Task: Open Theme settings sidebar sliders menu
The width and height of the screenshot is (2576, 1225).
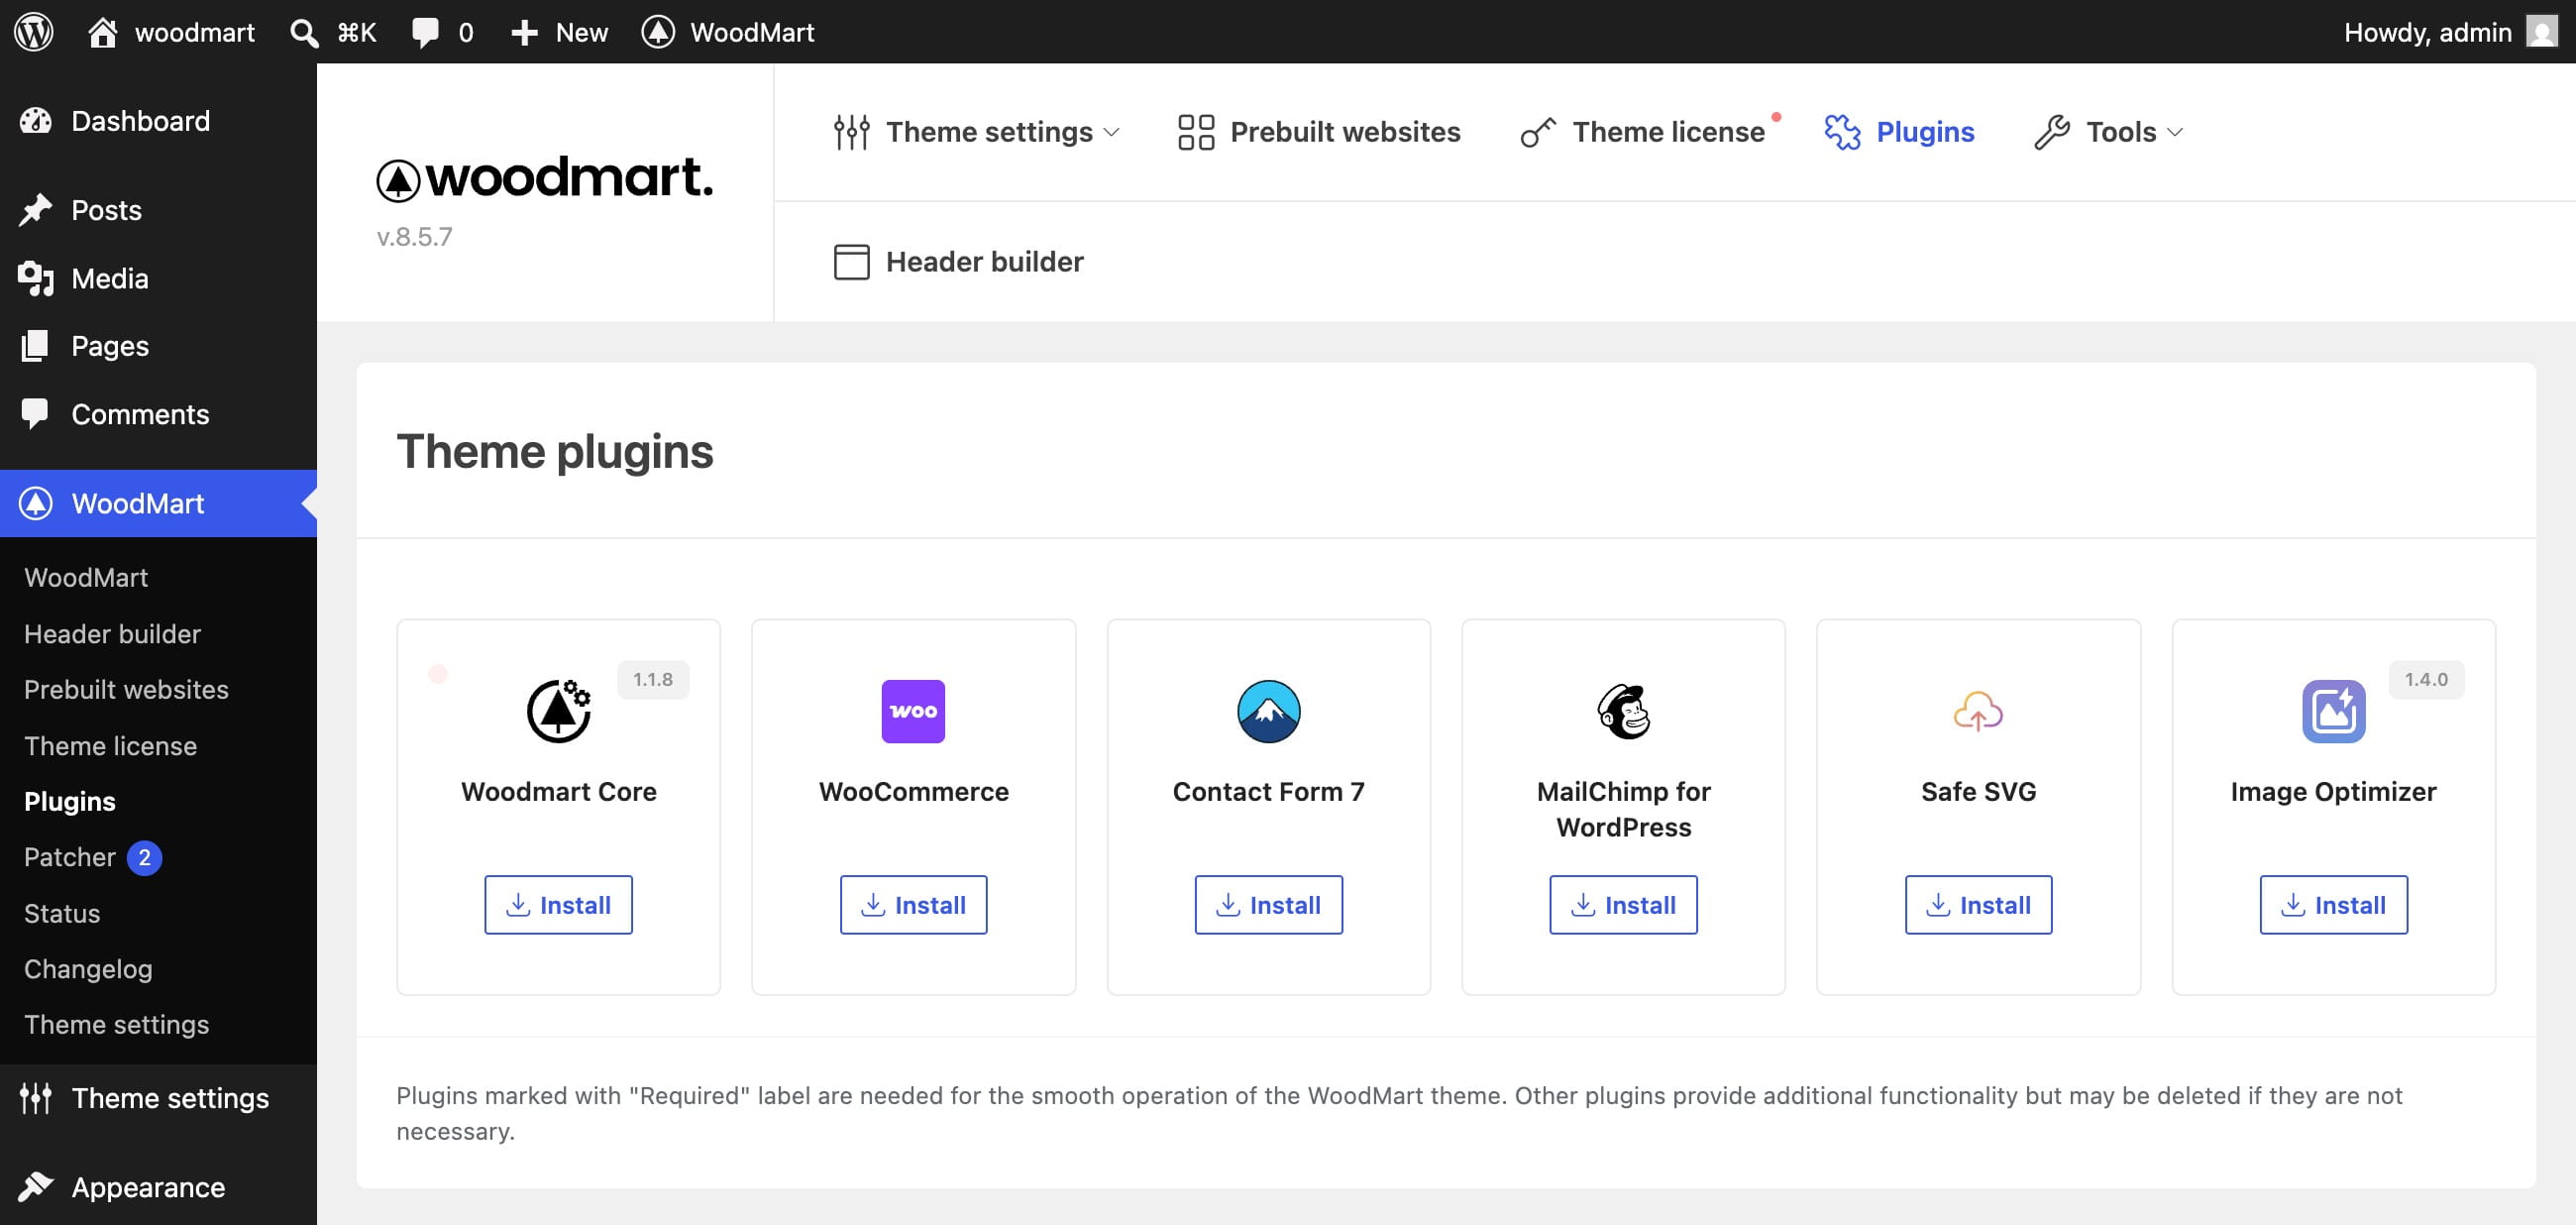Action: click(x=158, y=1098)
